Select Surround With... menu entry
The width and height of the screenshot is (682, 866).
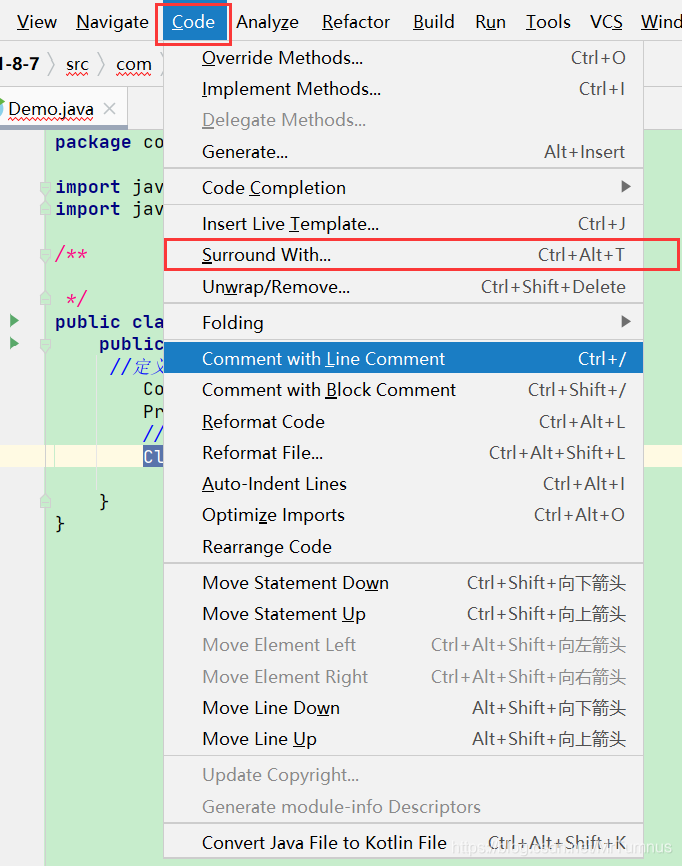(x=403, y=255)
